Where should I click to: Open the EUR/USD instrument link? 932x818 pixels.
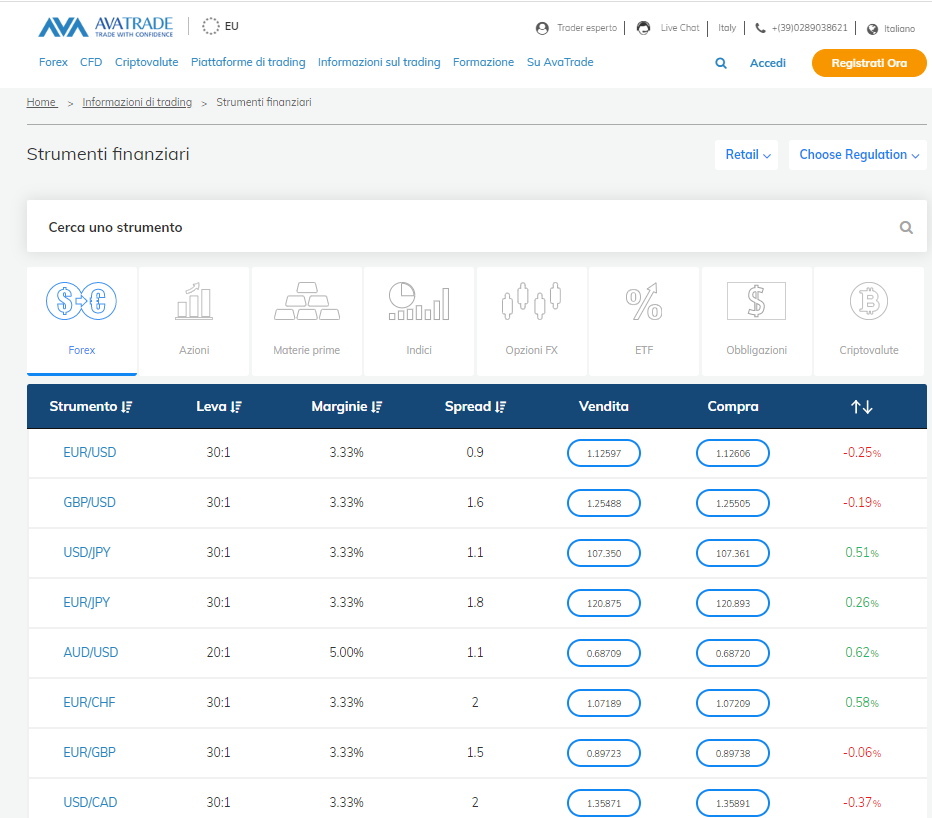coord(90,452)
